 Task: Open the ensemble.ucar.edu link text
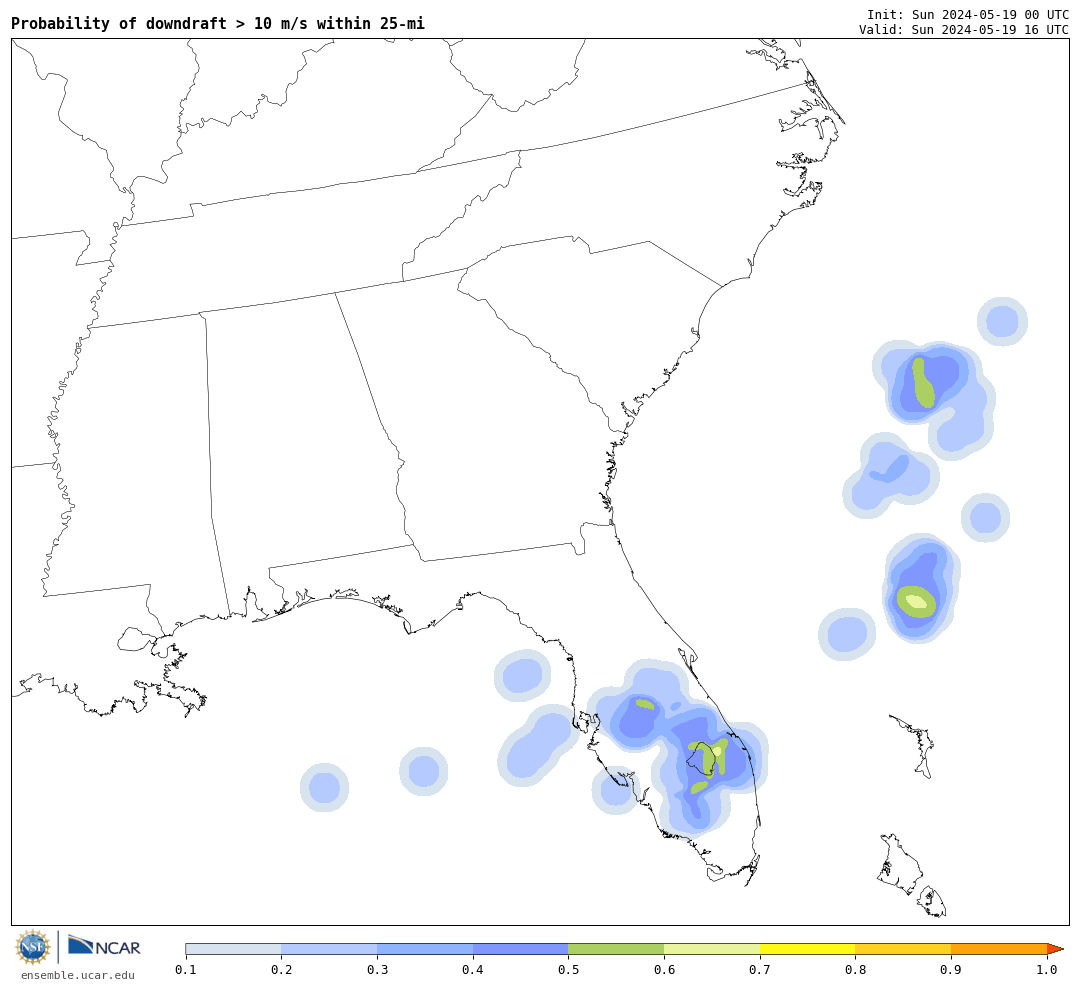tap(78, 975)
